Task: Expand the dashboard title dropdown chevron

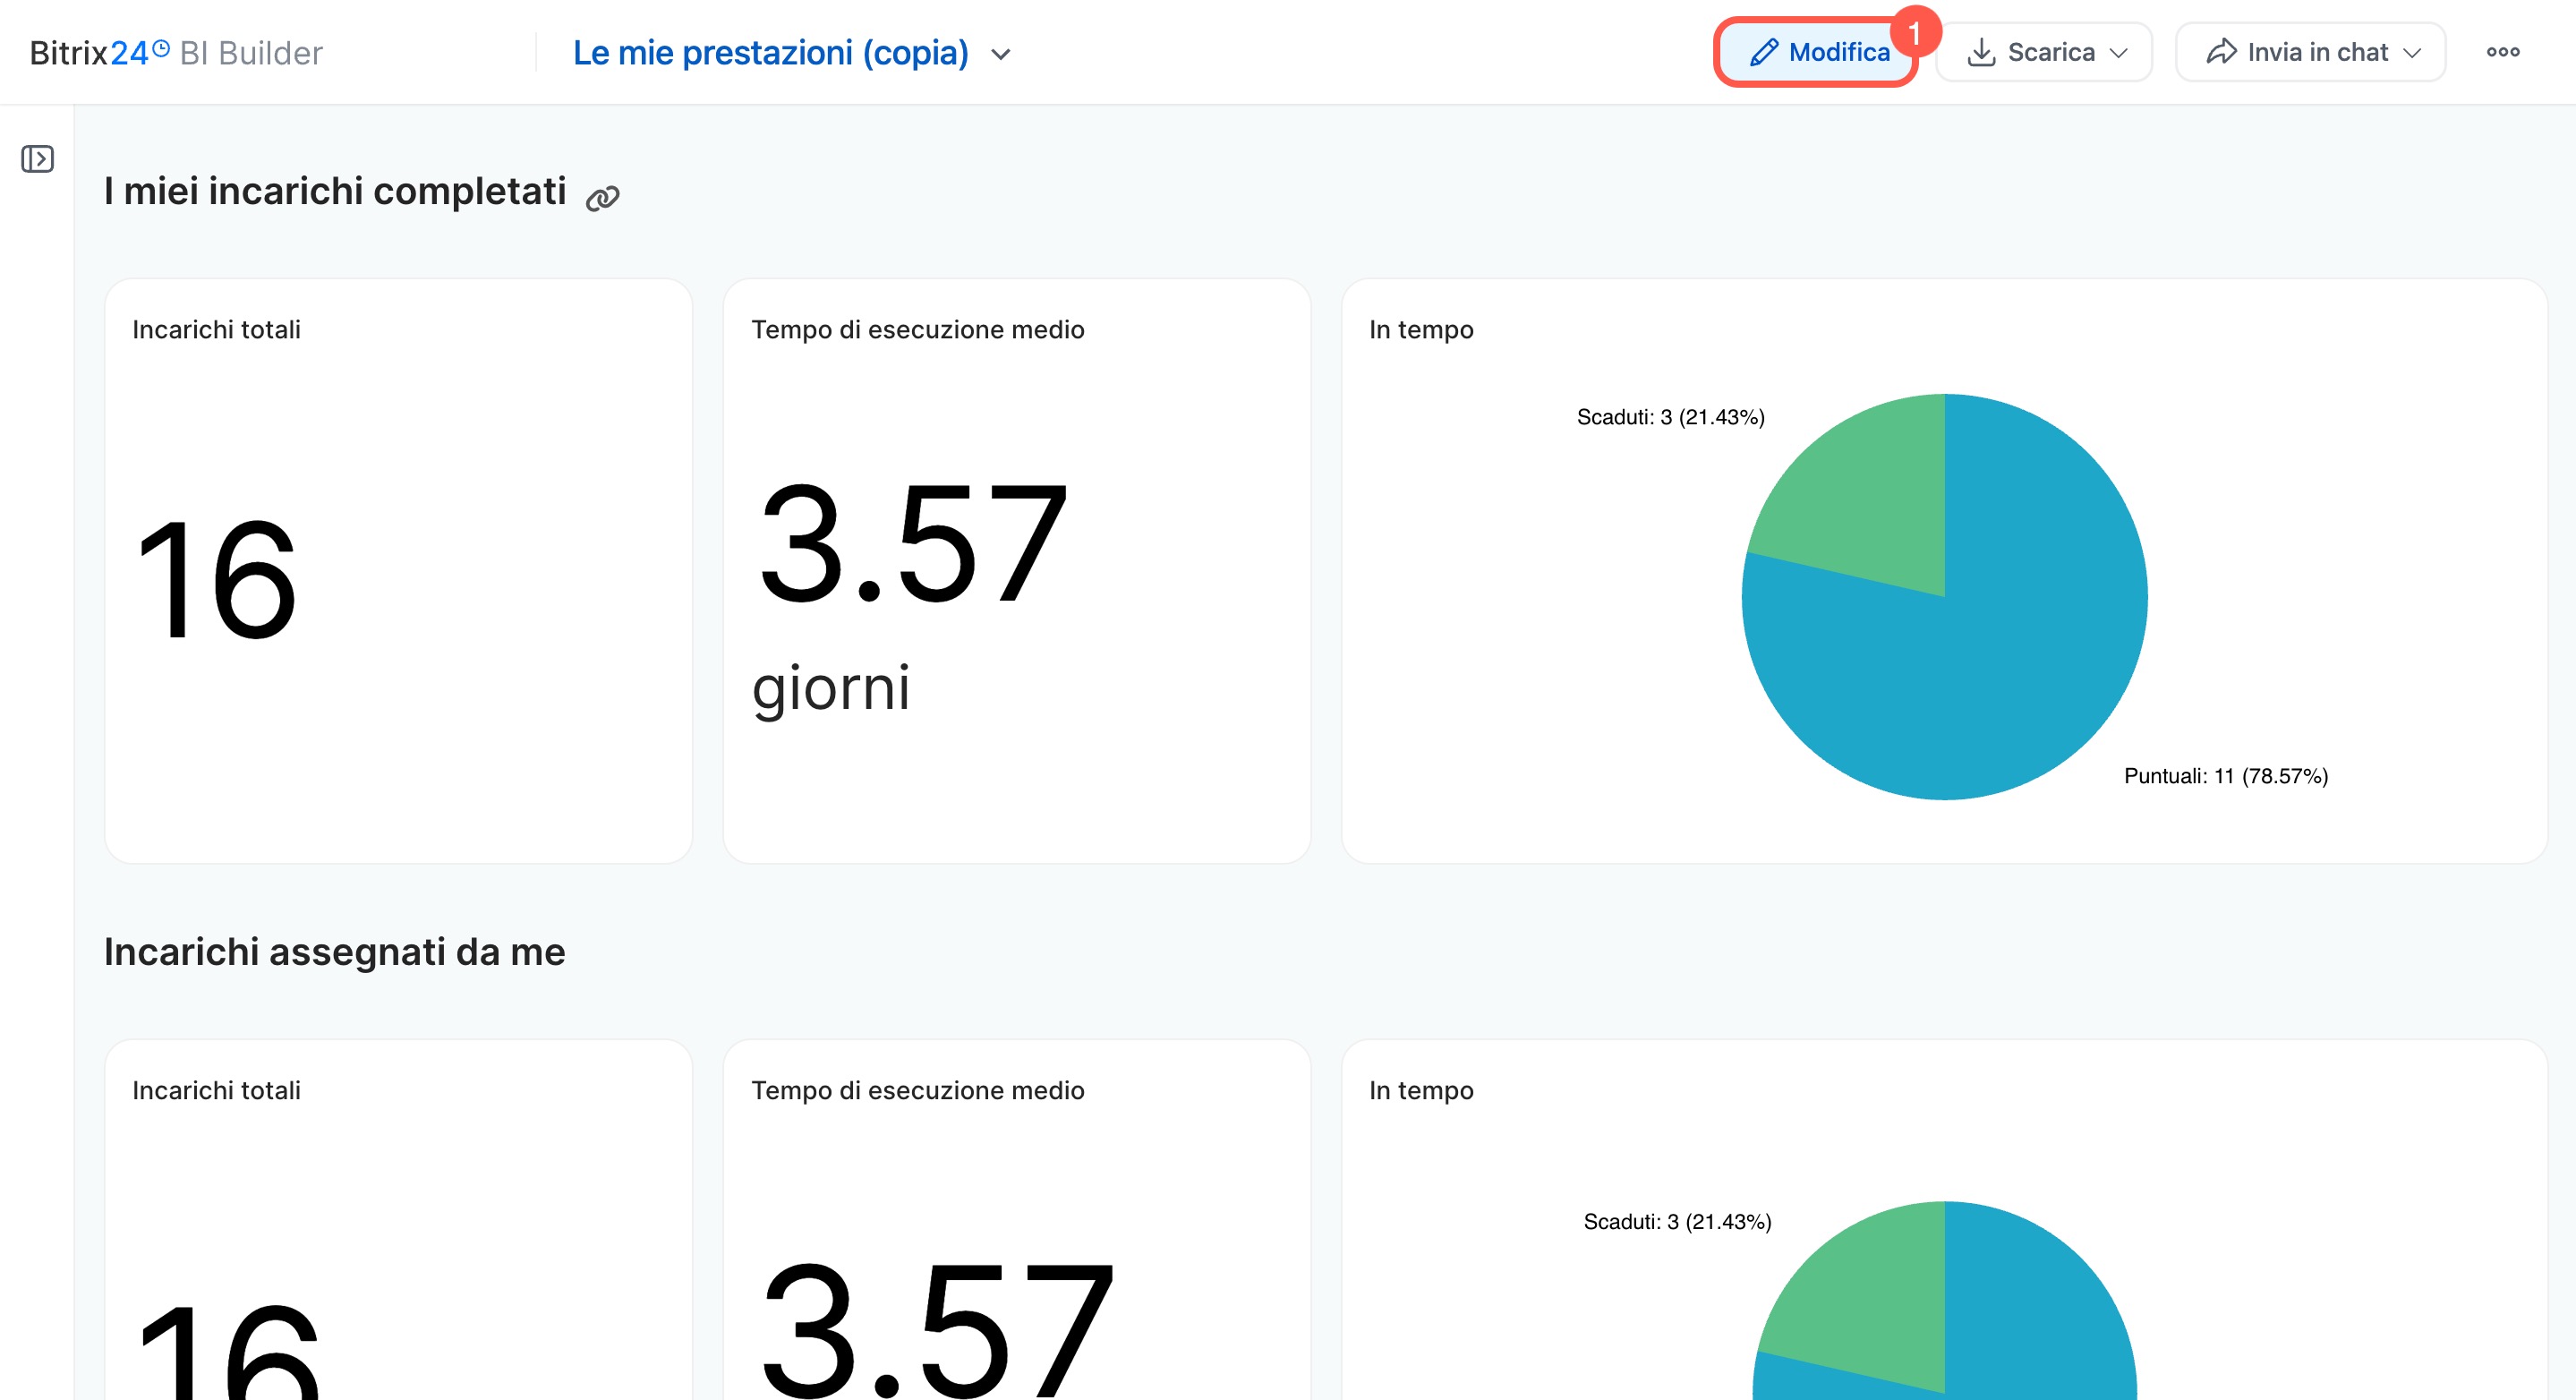Action: 1001,54
